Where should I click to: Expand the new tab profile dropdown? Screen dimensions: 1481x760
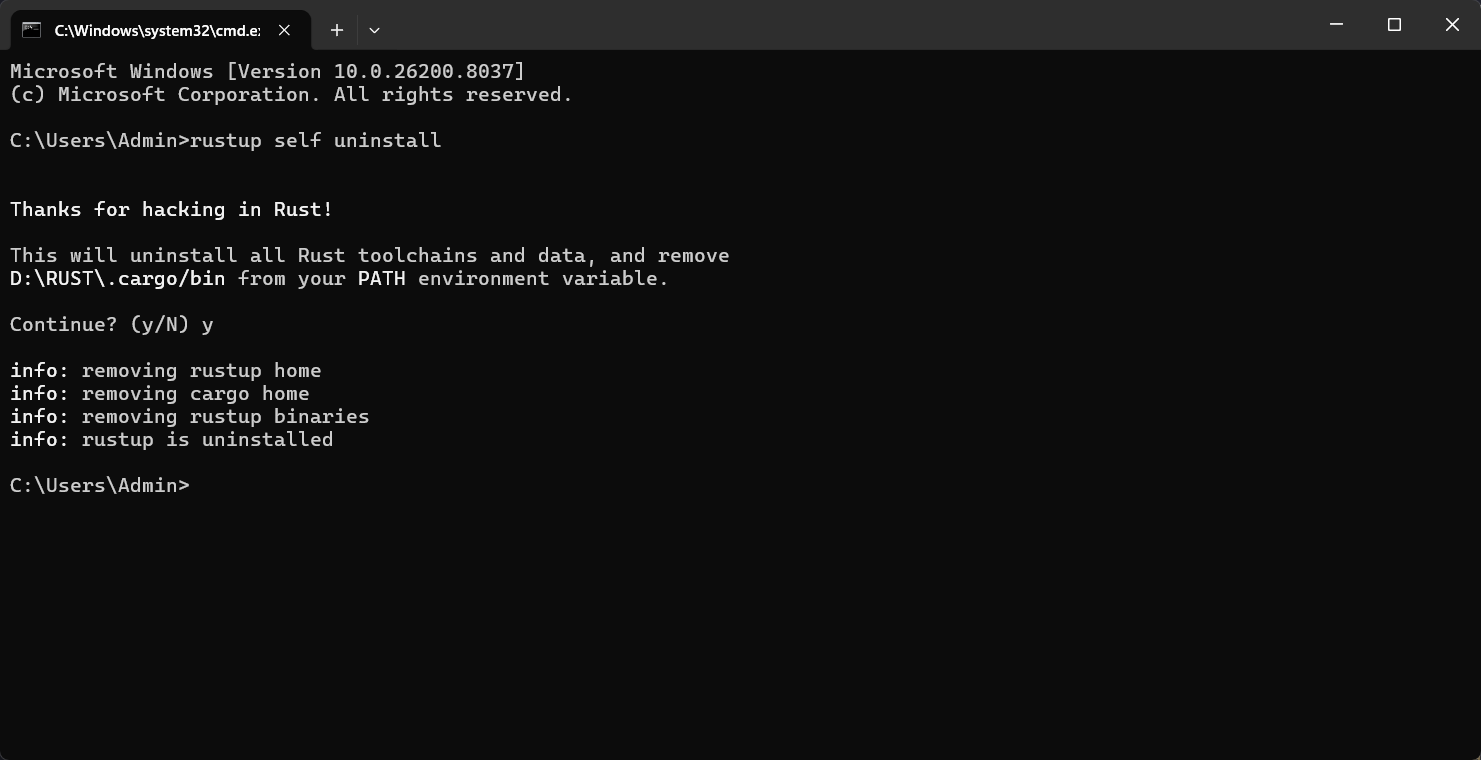point(374,30)
